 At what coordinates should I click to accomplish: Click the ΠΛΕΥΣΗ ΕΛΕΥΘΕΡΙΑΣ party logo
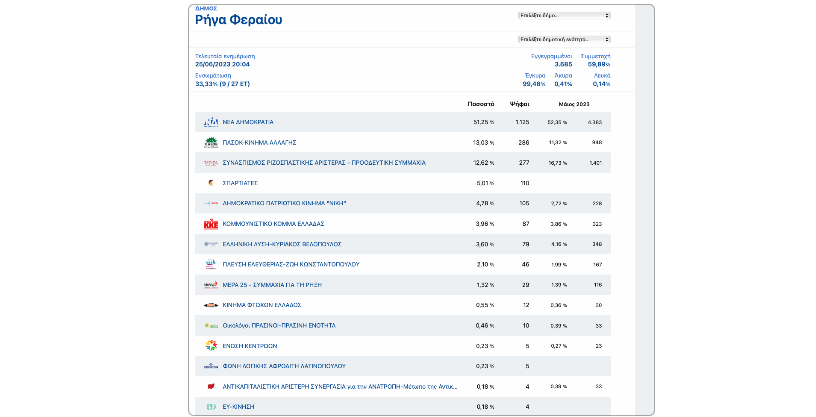(211, 264)
